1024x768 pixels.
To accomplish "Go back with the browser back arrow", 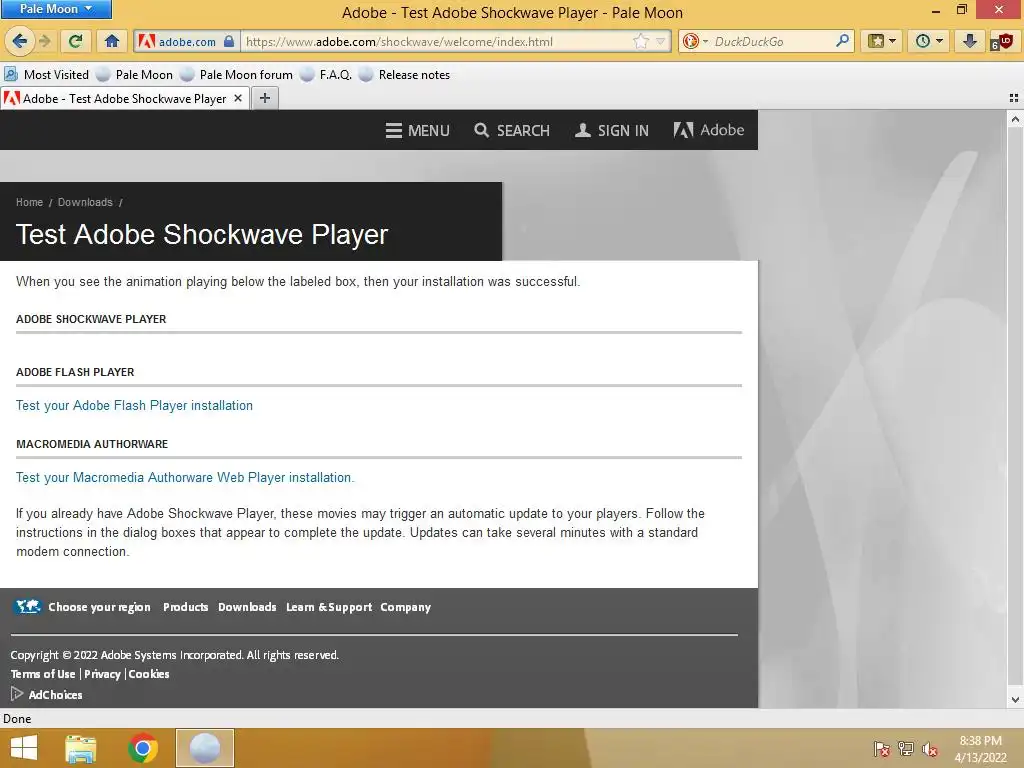I will tap(19, 41).
